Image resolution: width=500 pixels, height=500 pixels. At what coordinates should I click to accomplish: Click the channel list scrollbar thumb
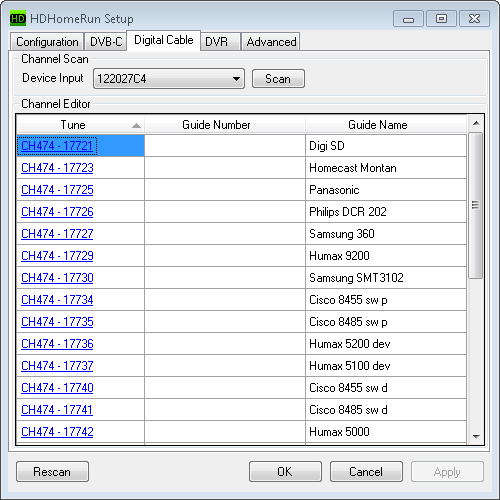476,205
